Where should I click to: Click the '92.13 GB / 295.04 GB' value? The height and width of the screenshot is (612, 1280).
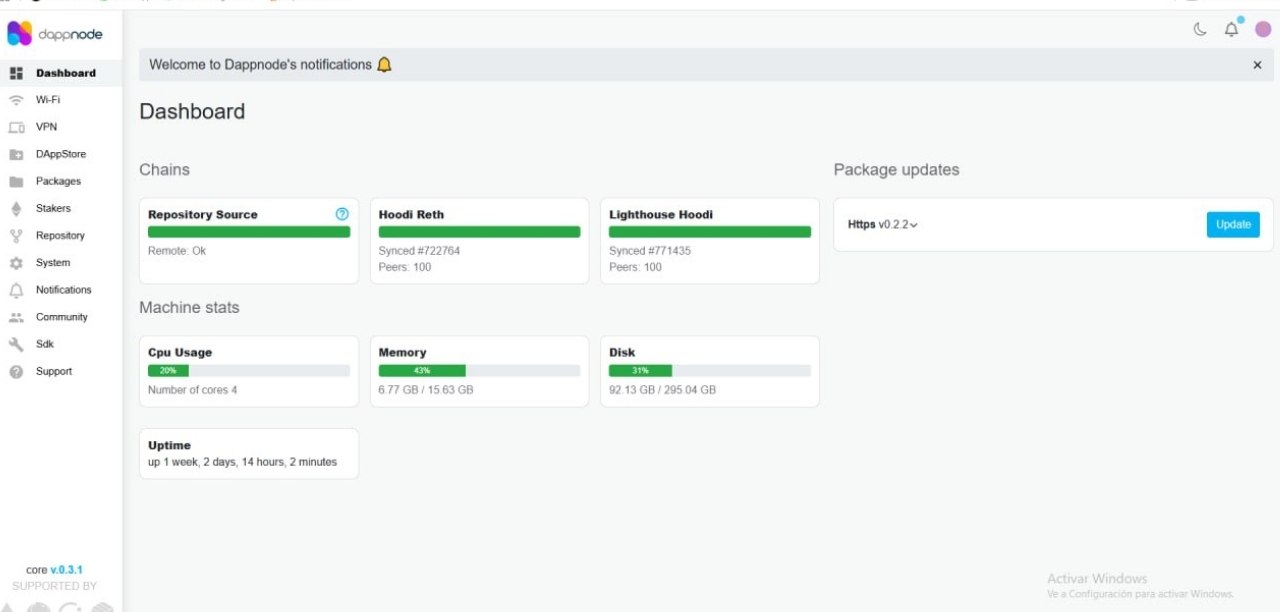pos(663,390)
